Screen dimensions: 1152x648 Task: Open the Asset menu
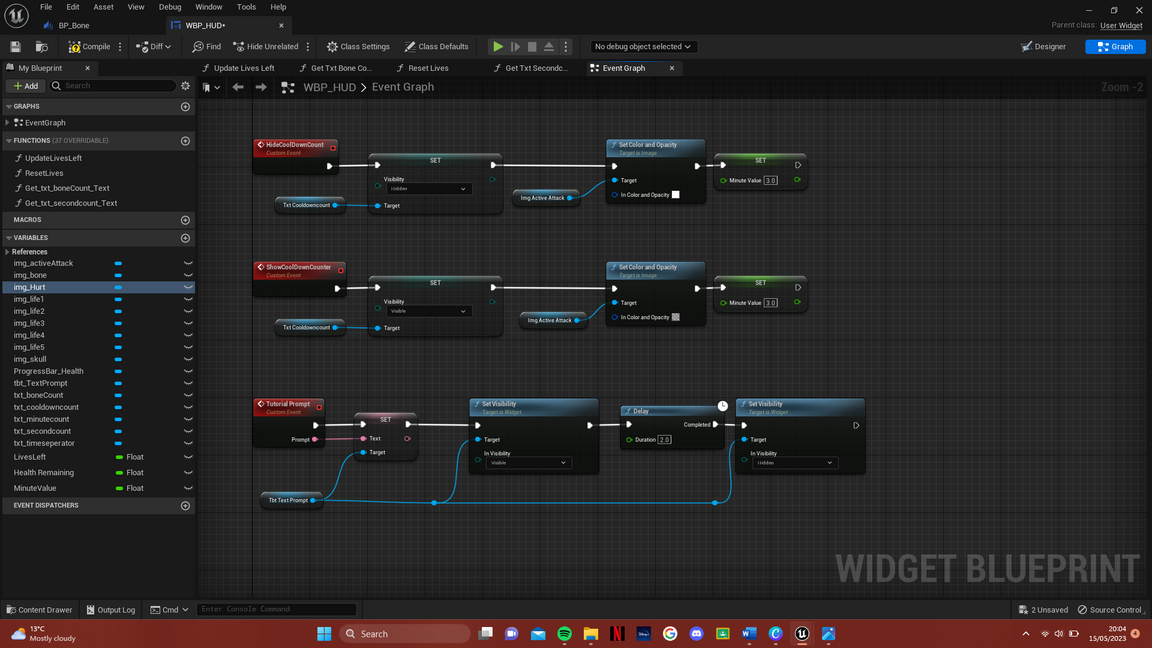click(x=103, y=7)
